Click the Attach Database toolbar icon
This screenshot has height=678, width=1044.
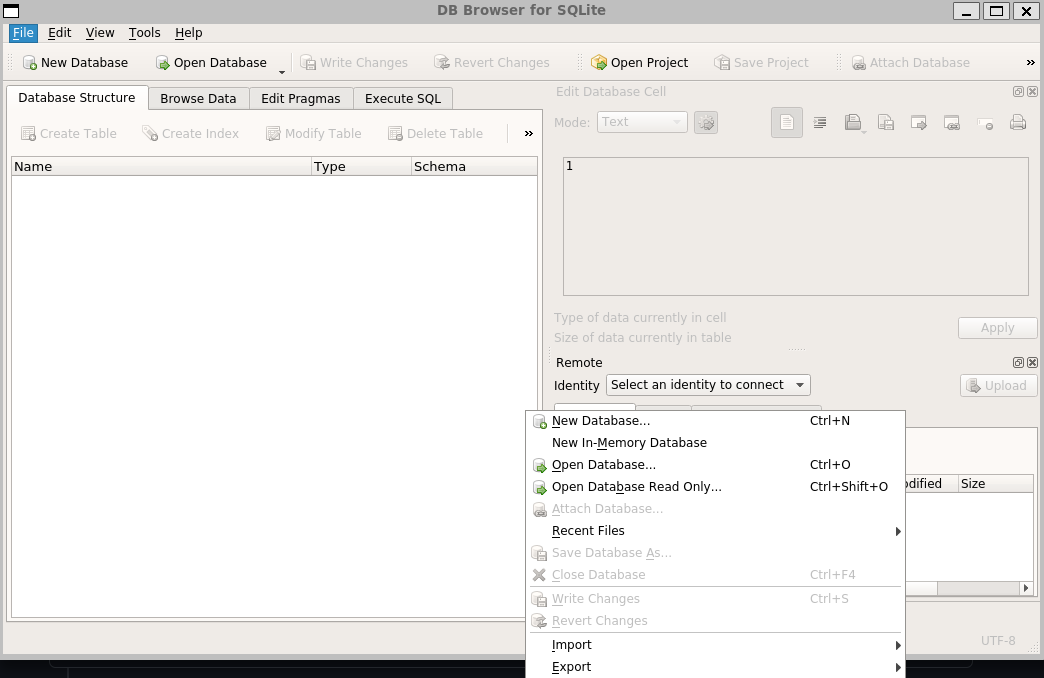[911, 62]
